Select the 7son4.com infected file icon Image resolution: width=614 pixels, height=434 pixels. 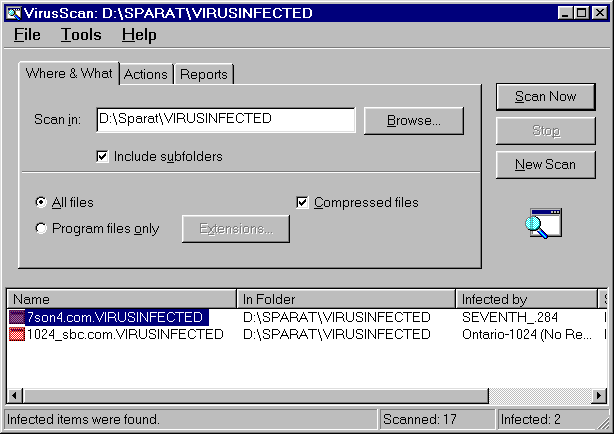pos(17,317)
